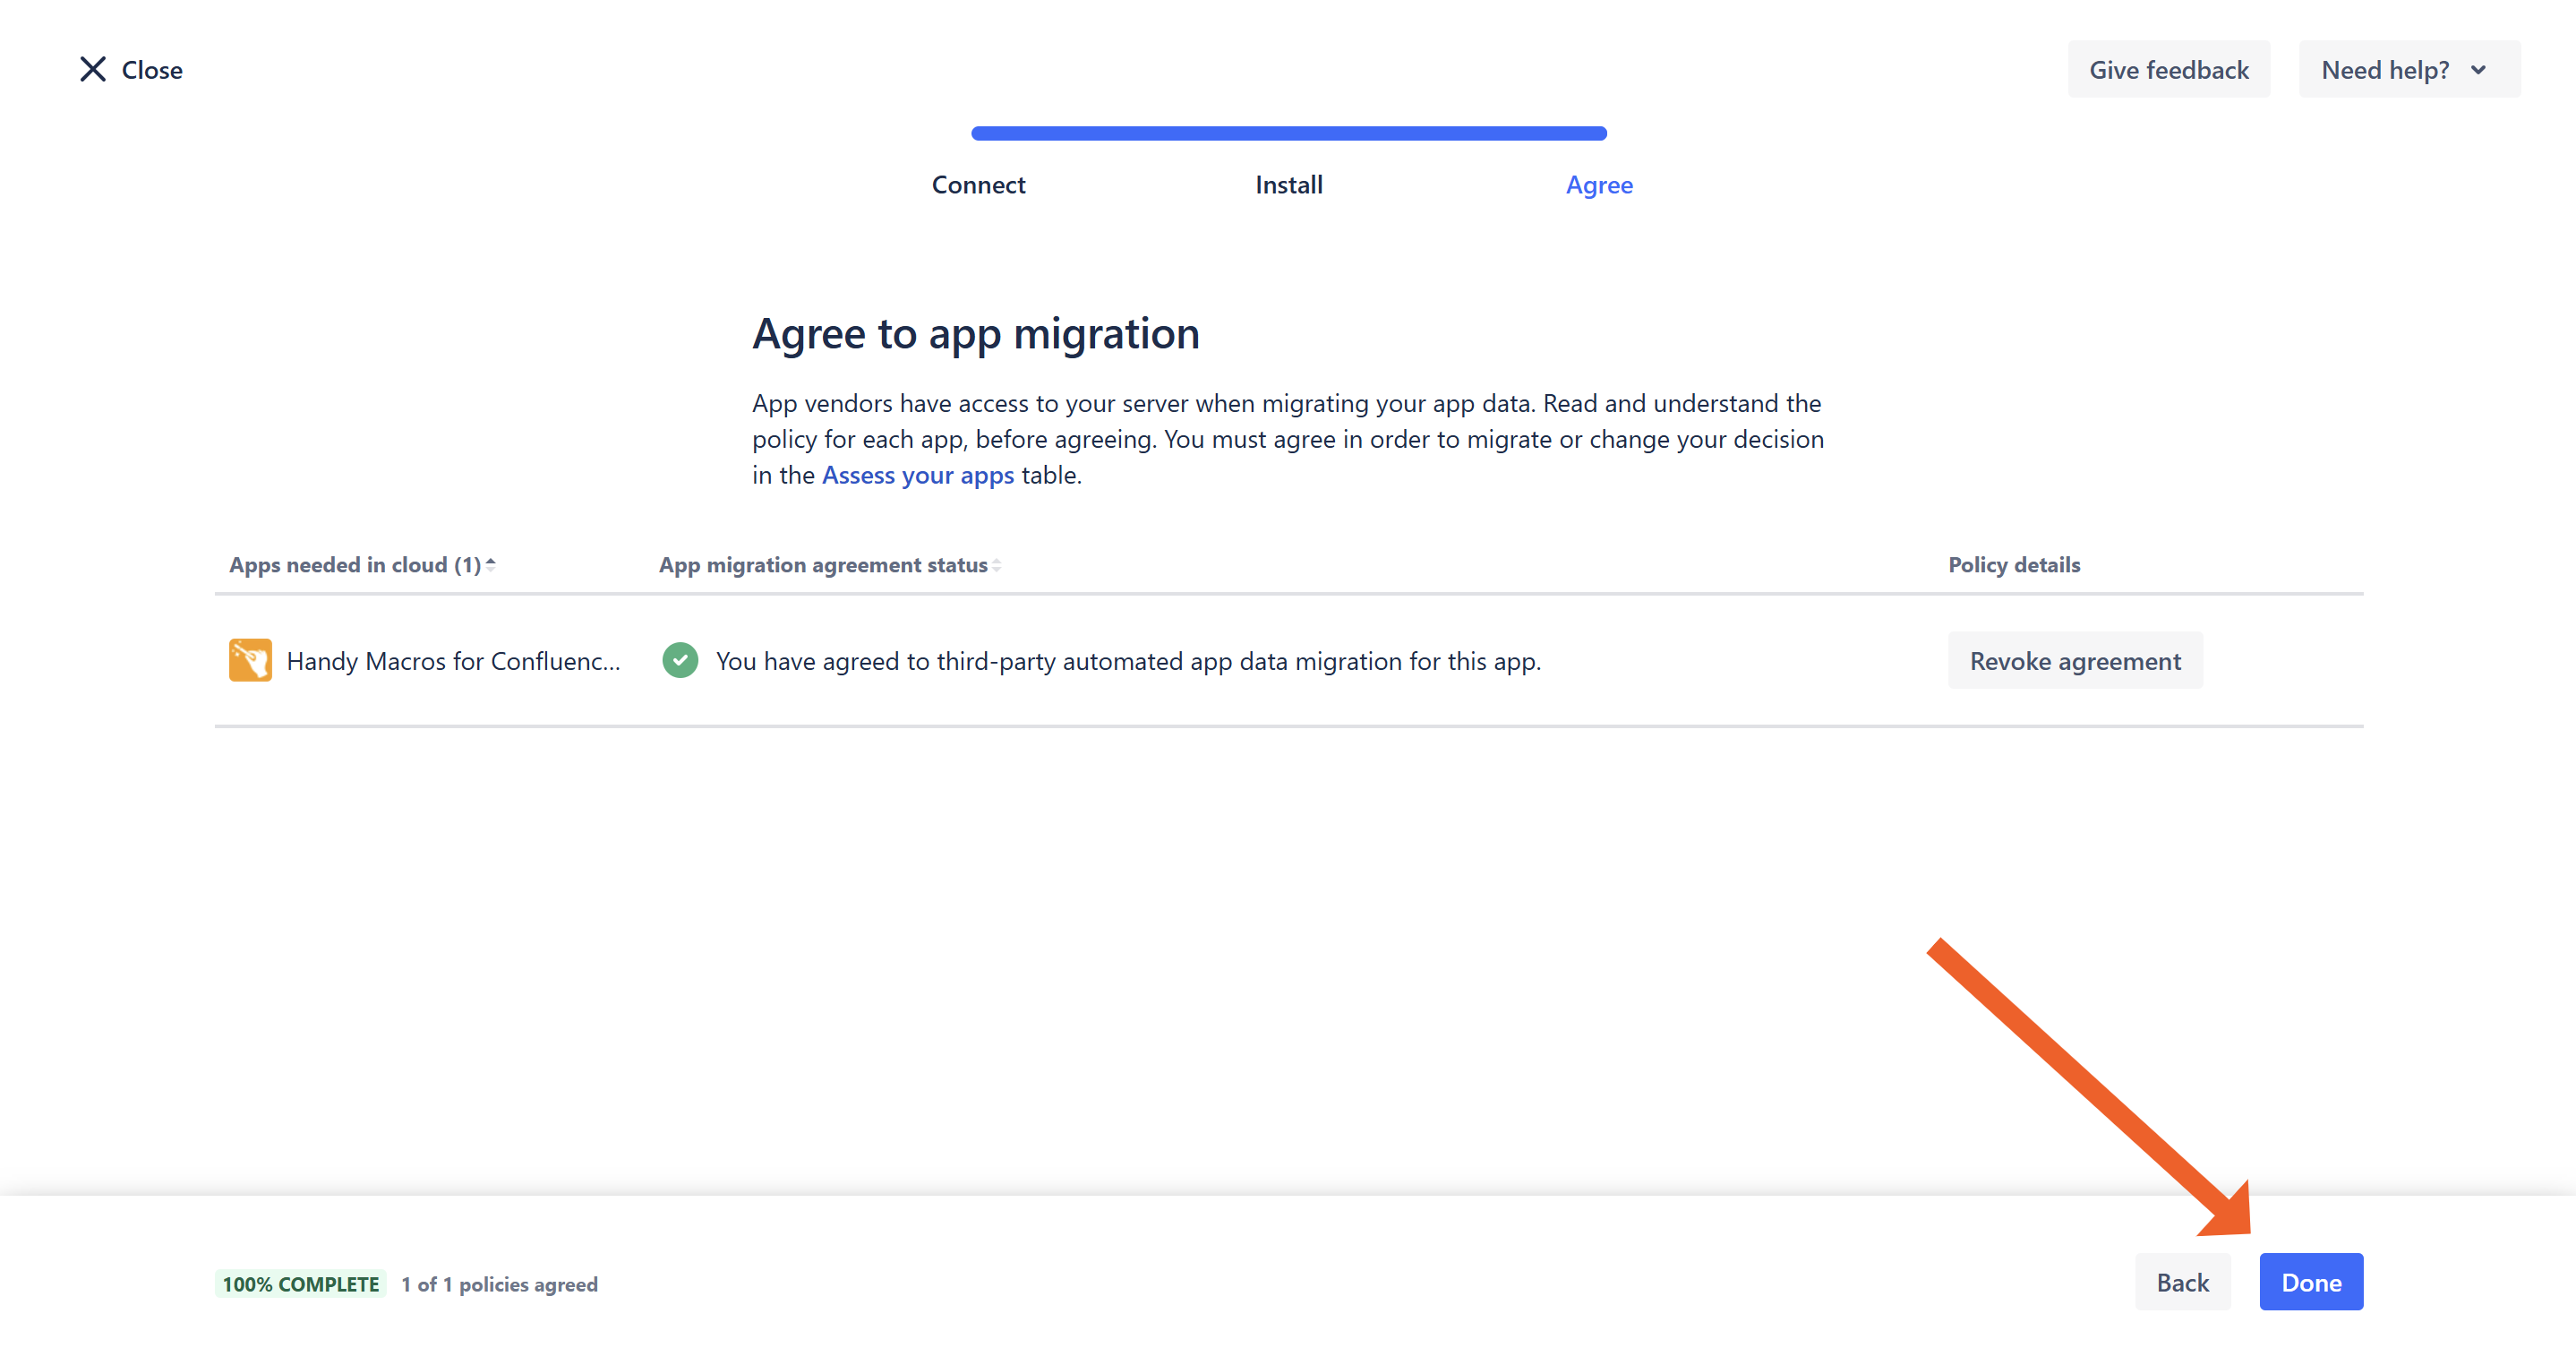Image resolution: width=2576 pixels, height=1365 pixels.
Task: Select the Agree step label
Action: click(1598, 185)
